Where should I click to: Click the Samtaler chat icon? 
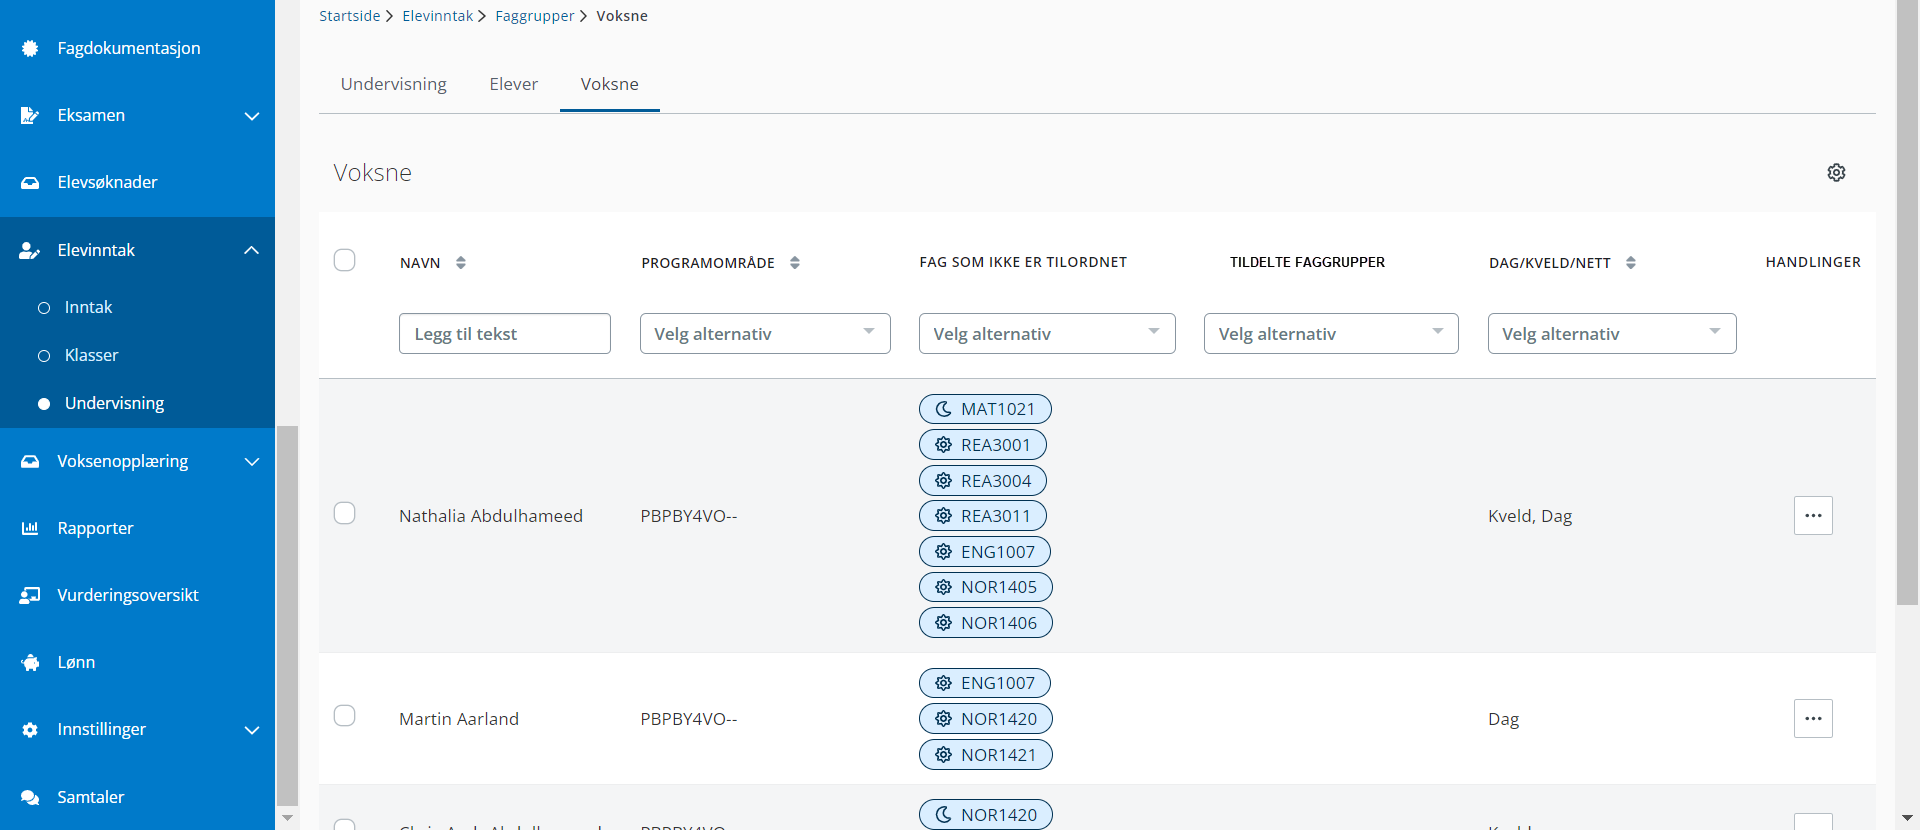click(x=30, y=797)
